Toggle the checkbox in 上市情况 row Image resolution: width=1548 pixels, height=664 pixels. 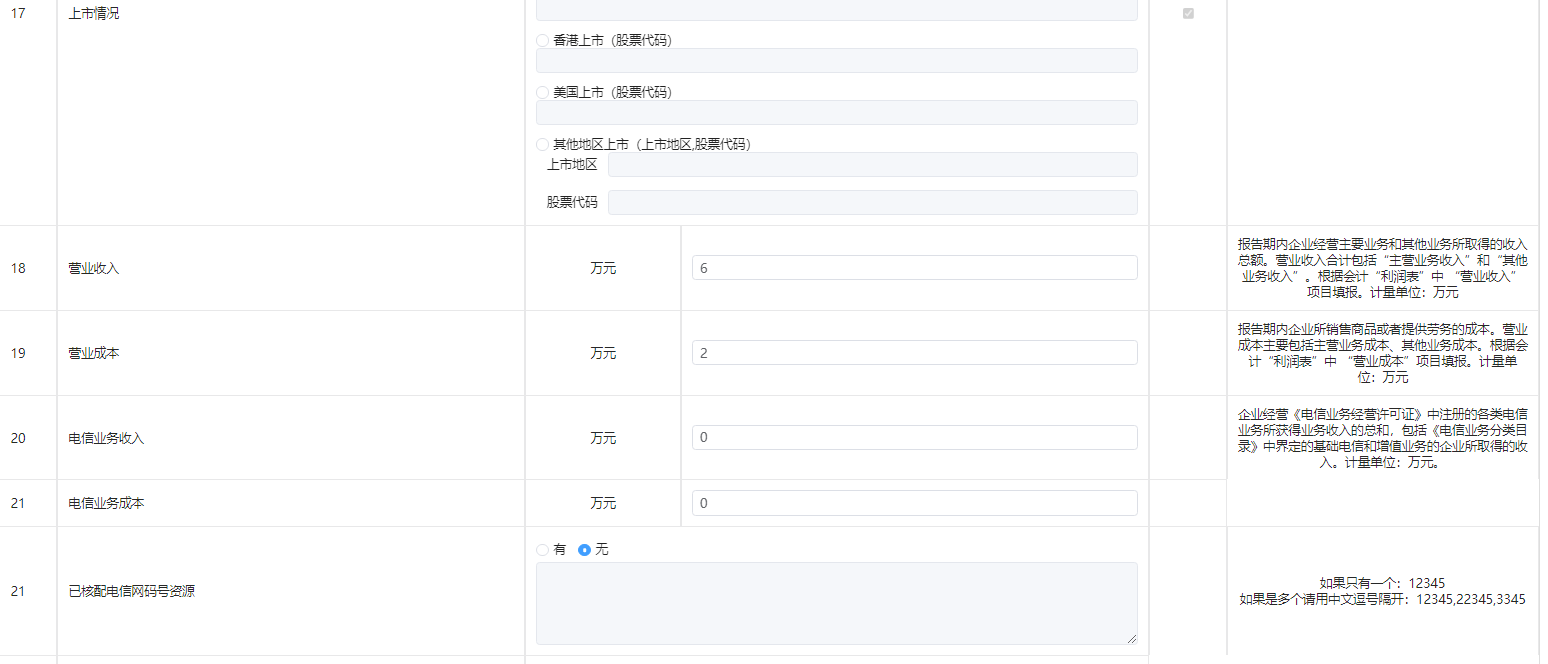(1188, 14)
